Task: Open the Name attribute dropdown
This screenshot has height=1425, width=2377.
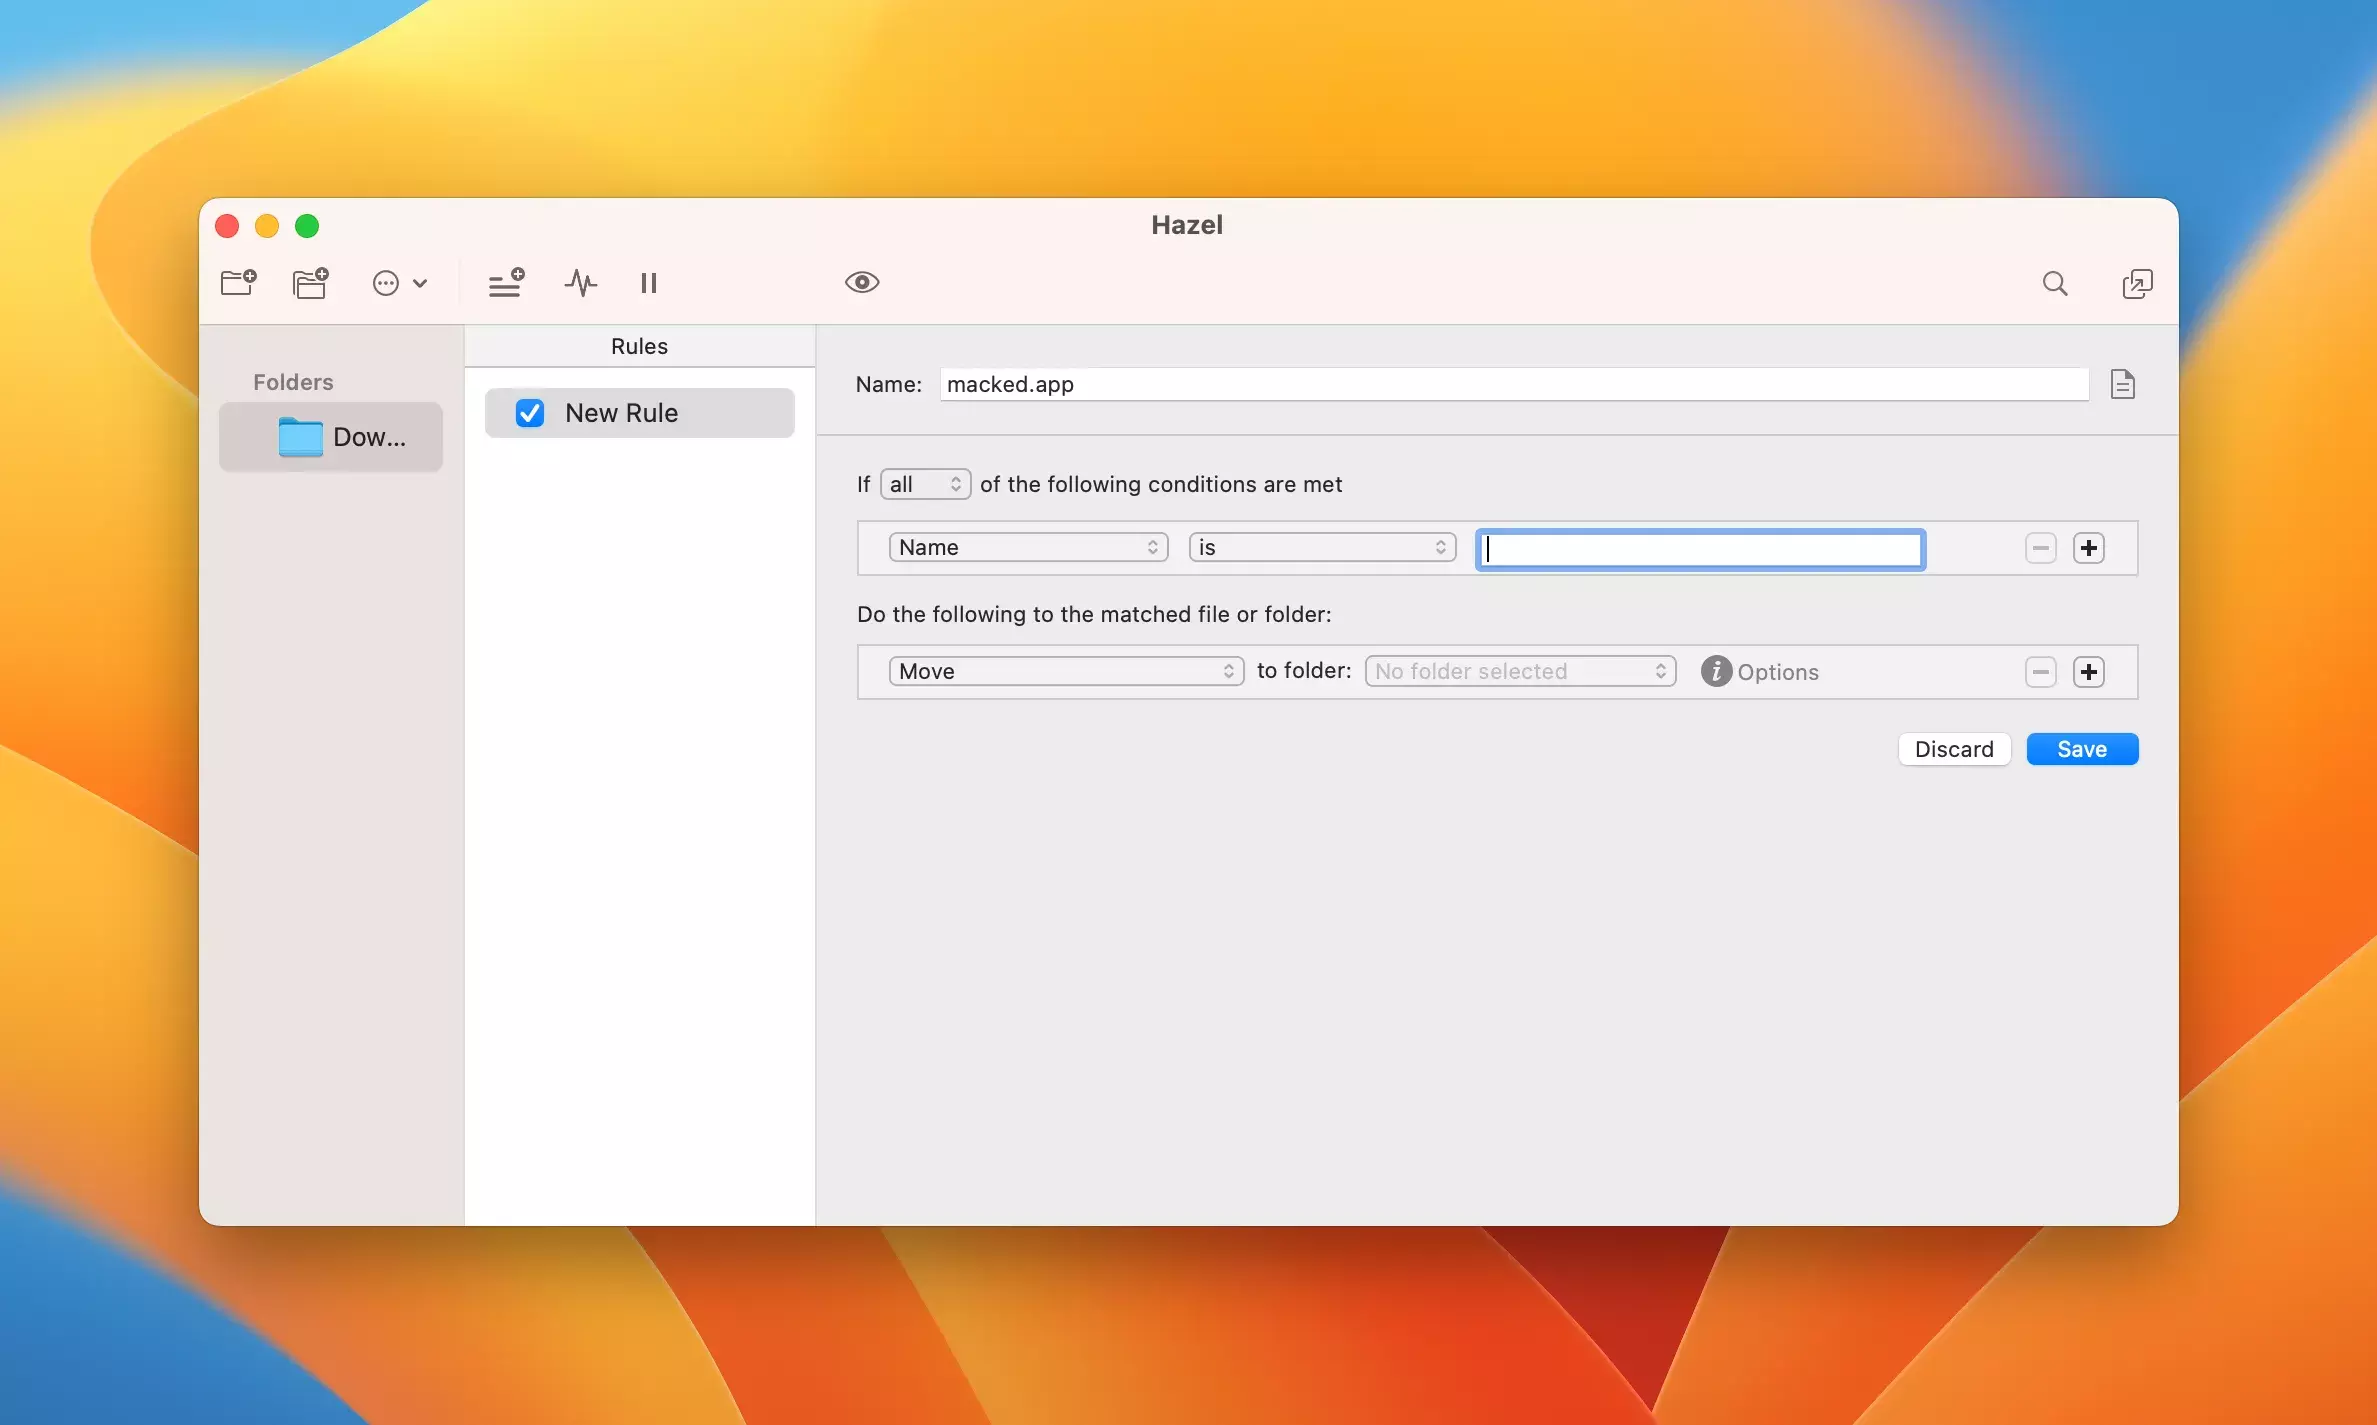Action: pos(1028,547)
